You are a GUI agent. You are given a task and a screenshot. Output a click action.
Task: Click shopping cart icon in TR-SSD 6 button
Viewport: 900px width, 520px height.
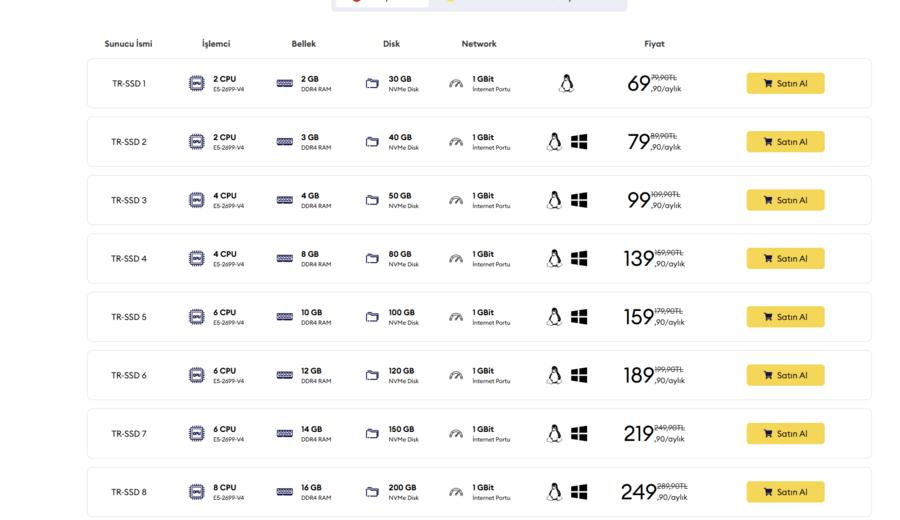click(x=768, y=375)
